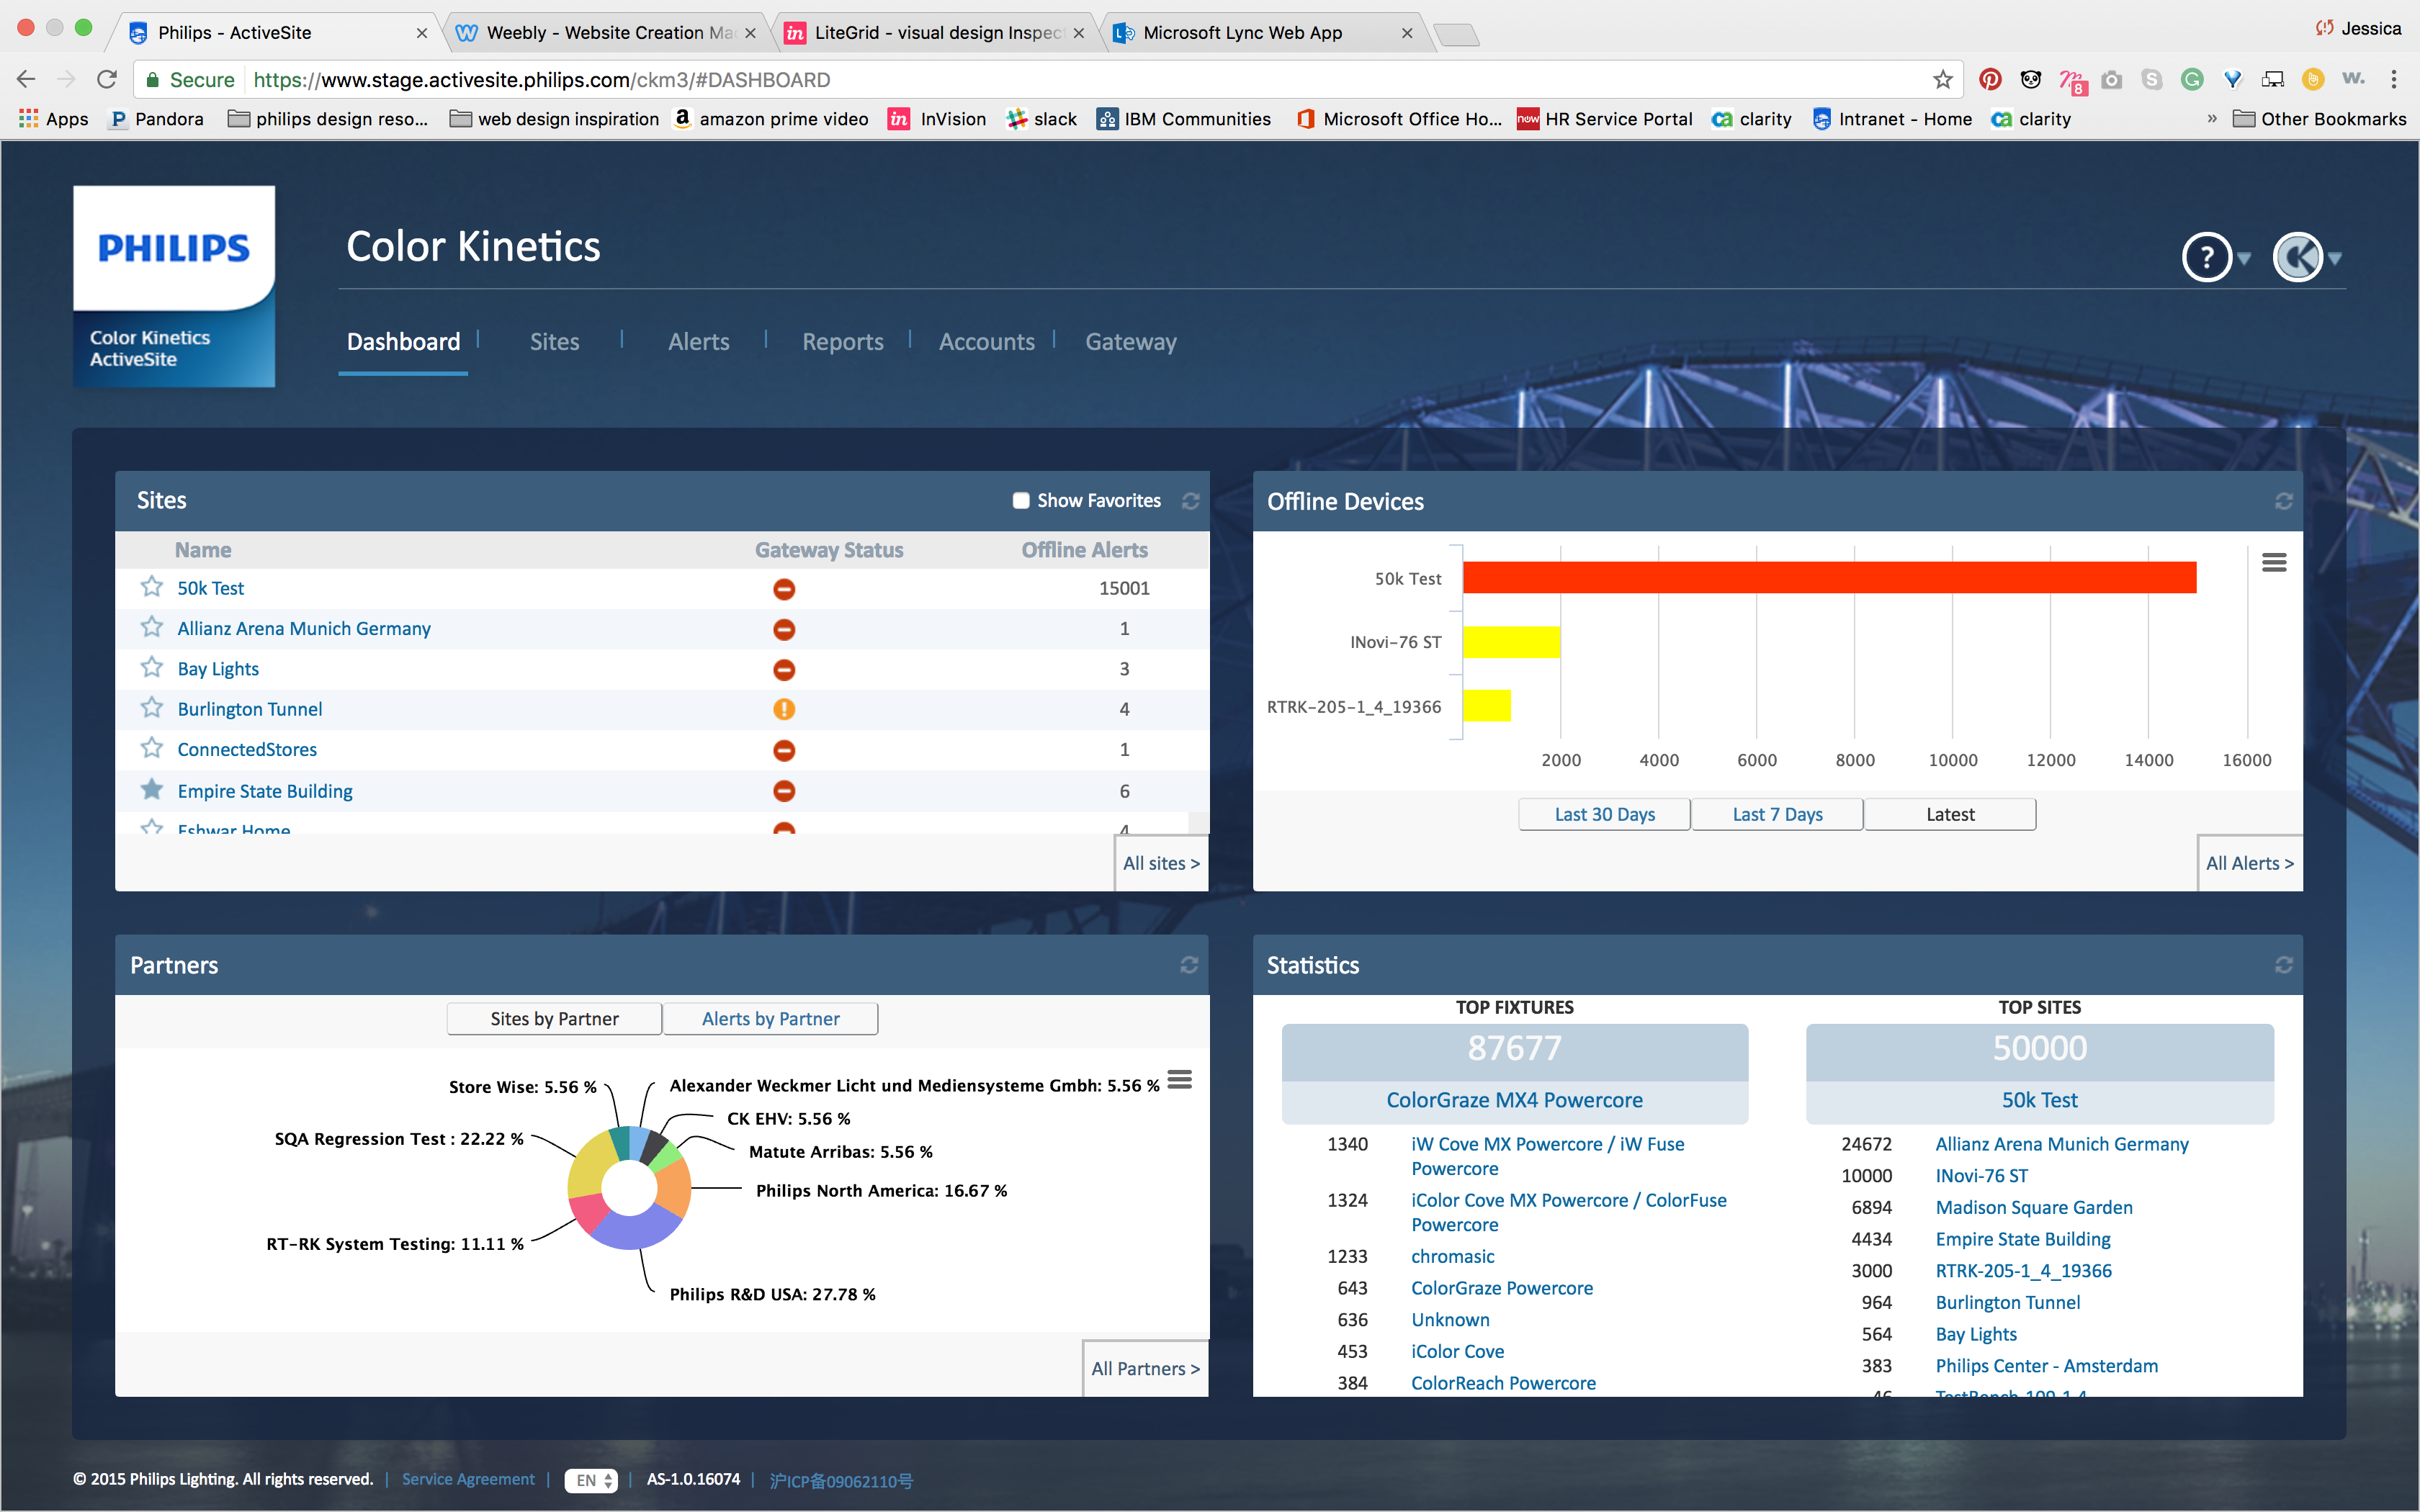The height and width of the screenshot is (1512, 2420).
Task: Show more bookmarks with the chevron
Action: click(x=2211, y=119)
